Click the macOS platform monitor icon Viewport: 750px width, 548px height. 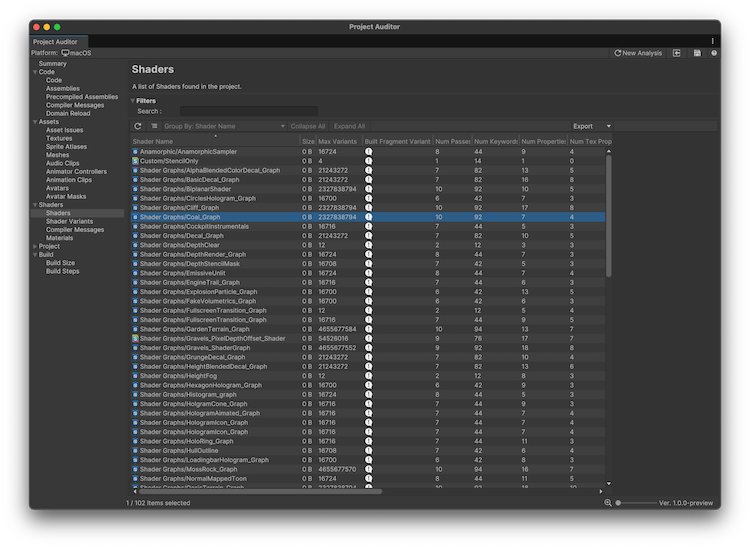tap(65, 53)
